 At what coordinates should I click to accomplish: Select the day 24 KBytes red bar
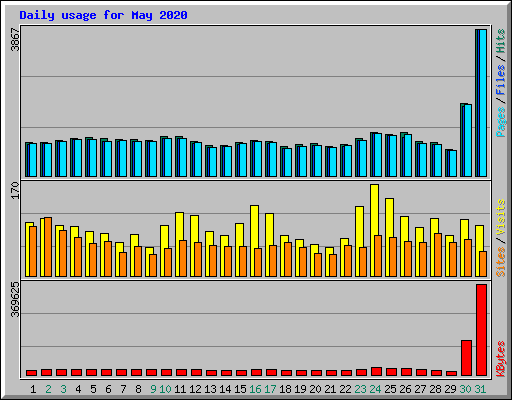coord(376,371)
